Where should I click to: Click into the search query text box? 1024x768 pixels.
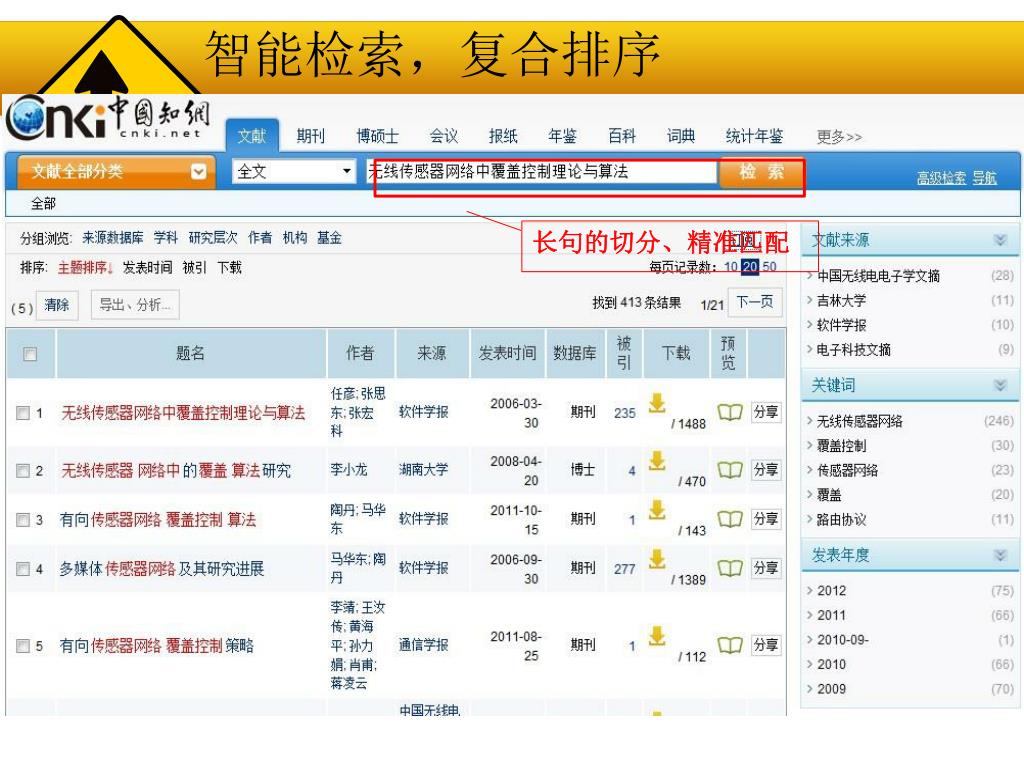pos(540,172)
